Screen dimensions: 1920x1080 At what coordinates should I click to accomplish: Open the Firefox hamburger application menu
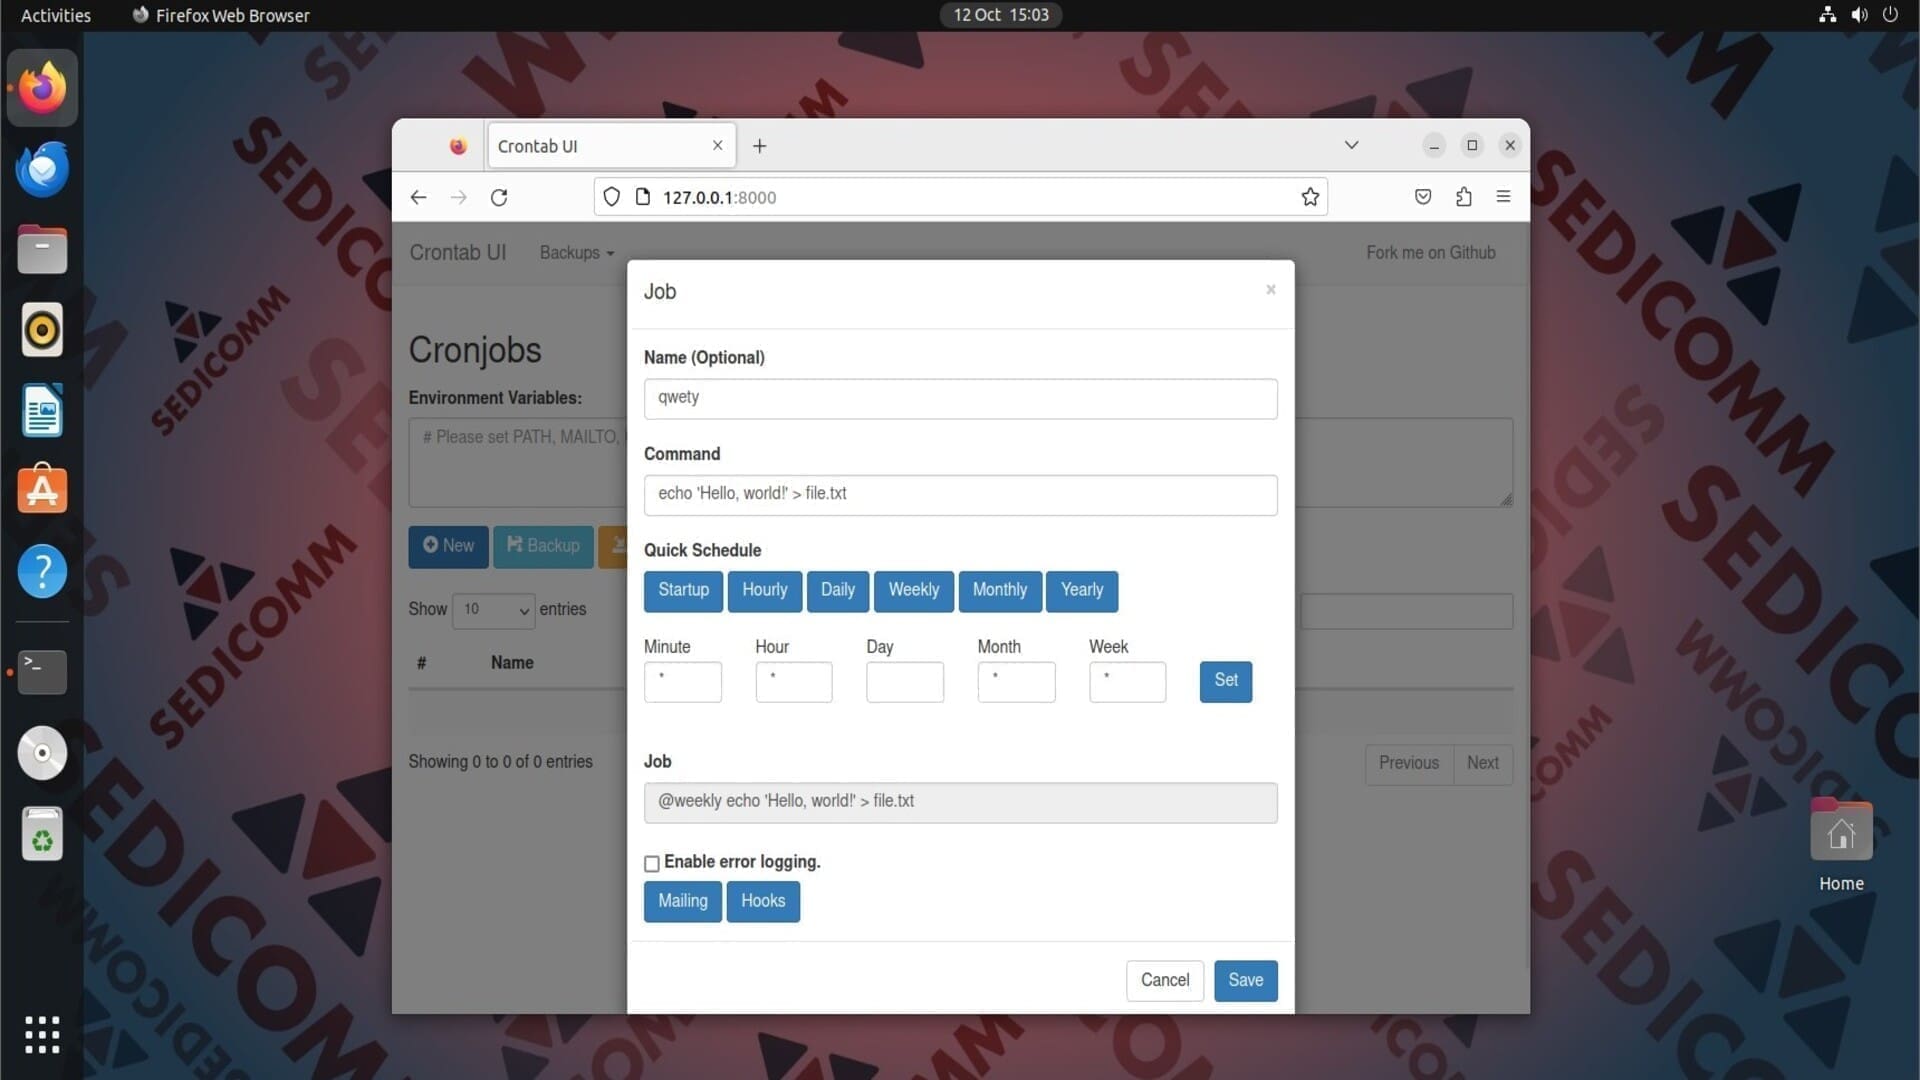1503,197
